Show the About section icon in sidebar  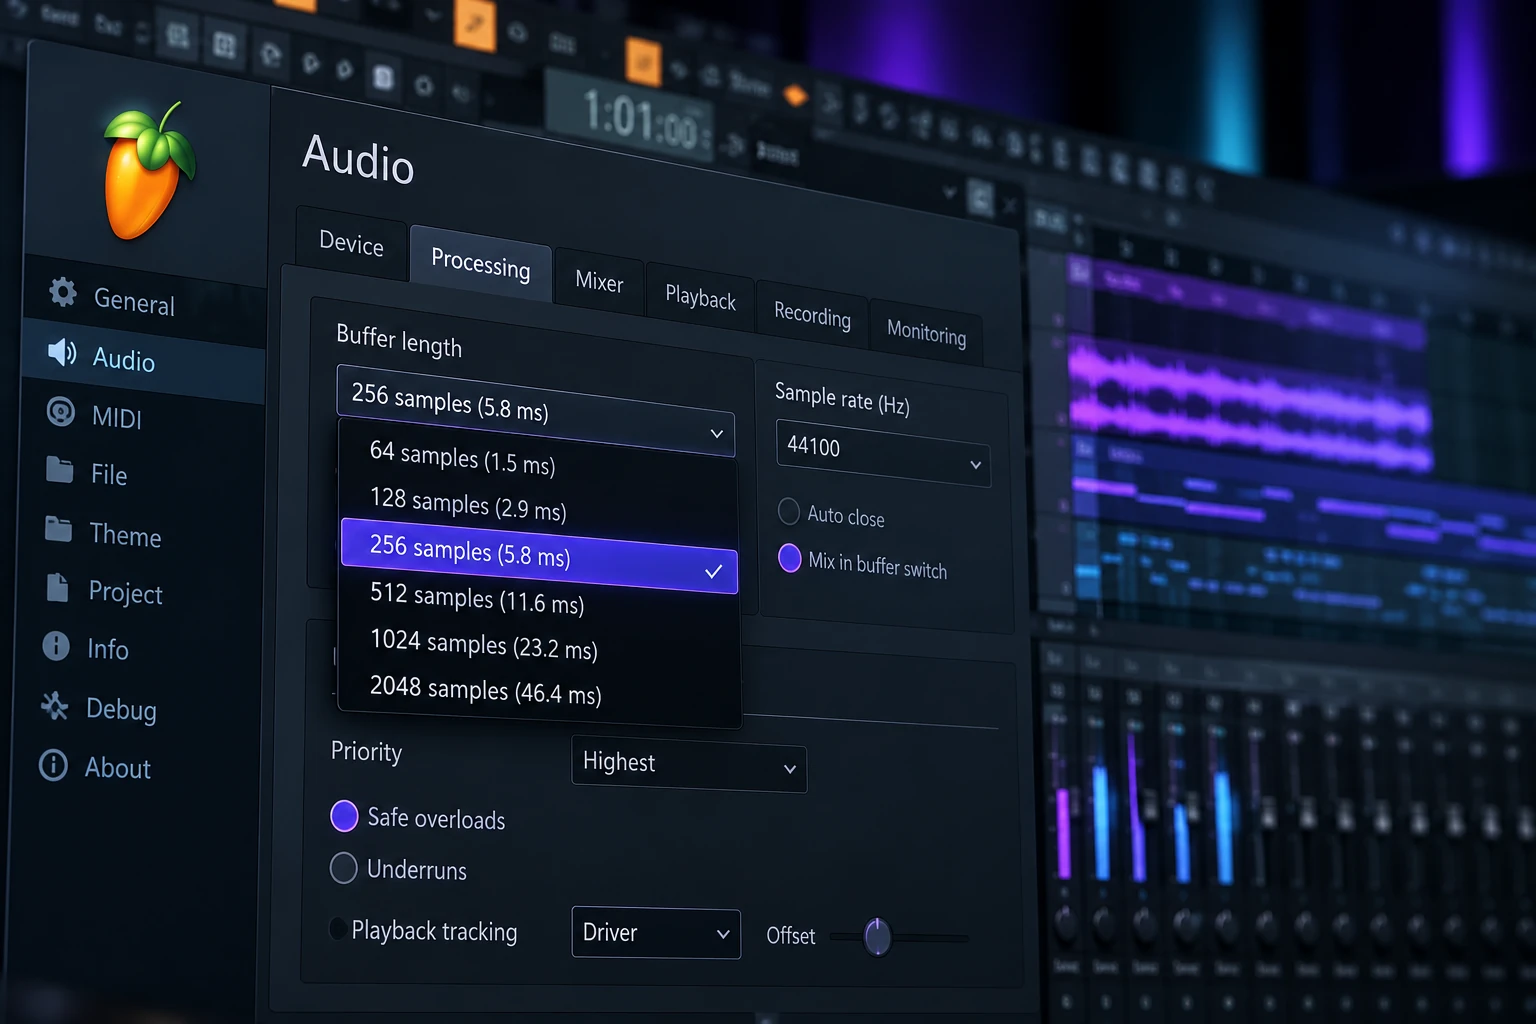pyautogui.click(x=53, y=765)
